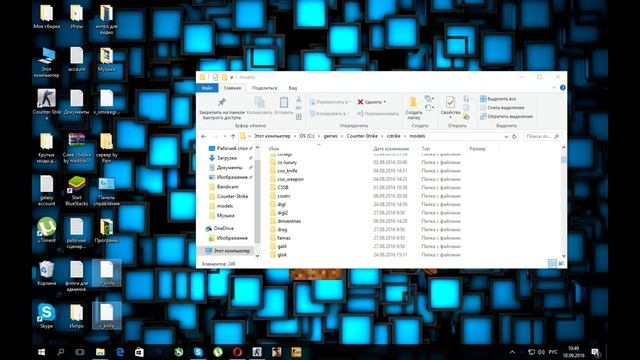Click 'Counter-Strike' in the address breadcrumb
640x360 pixels.
pyautogui.click(x=362, y=136)
